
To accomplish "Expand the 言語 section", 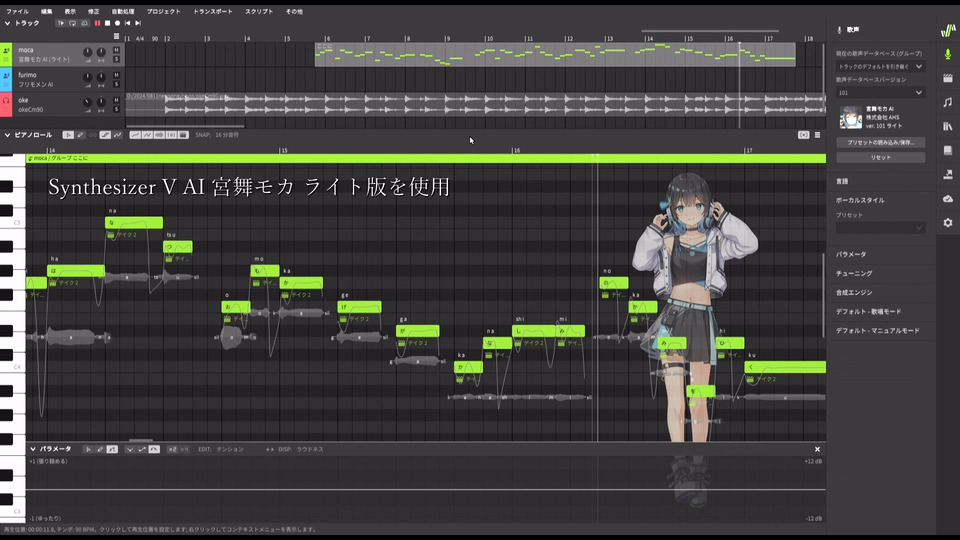I will tap(842, 181).
